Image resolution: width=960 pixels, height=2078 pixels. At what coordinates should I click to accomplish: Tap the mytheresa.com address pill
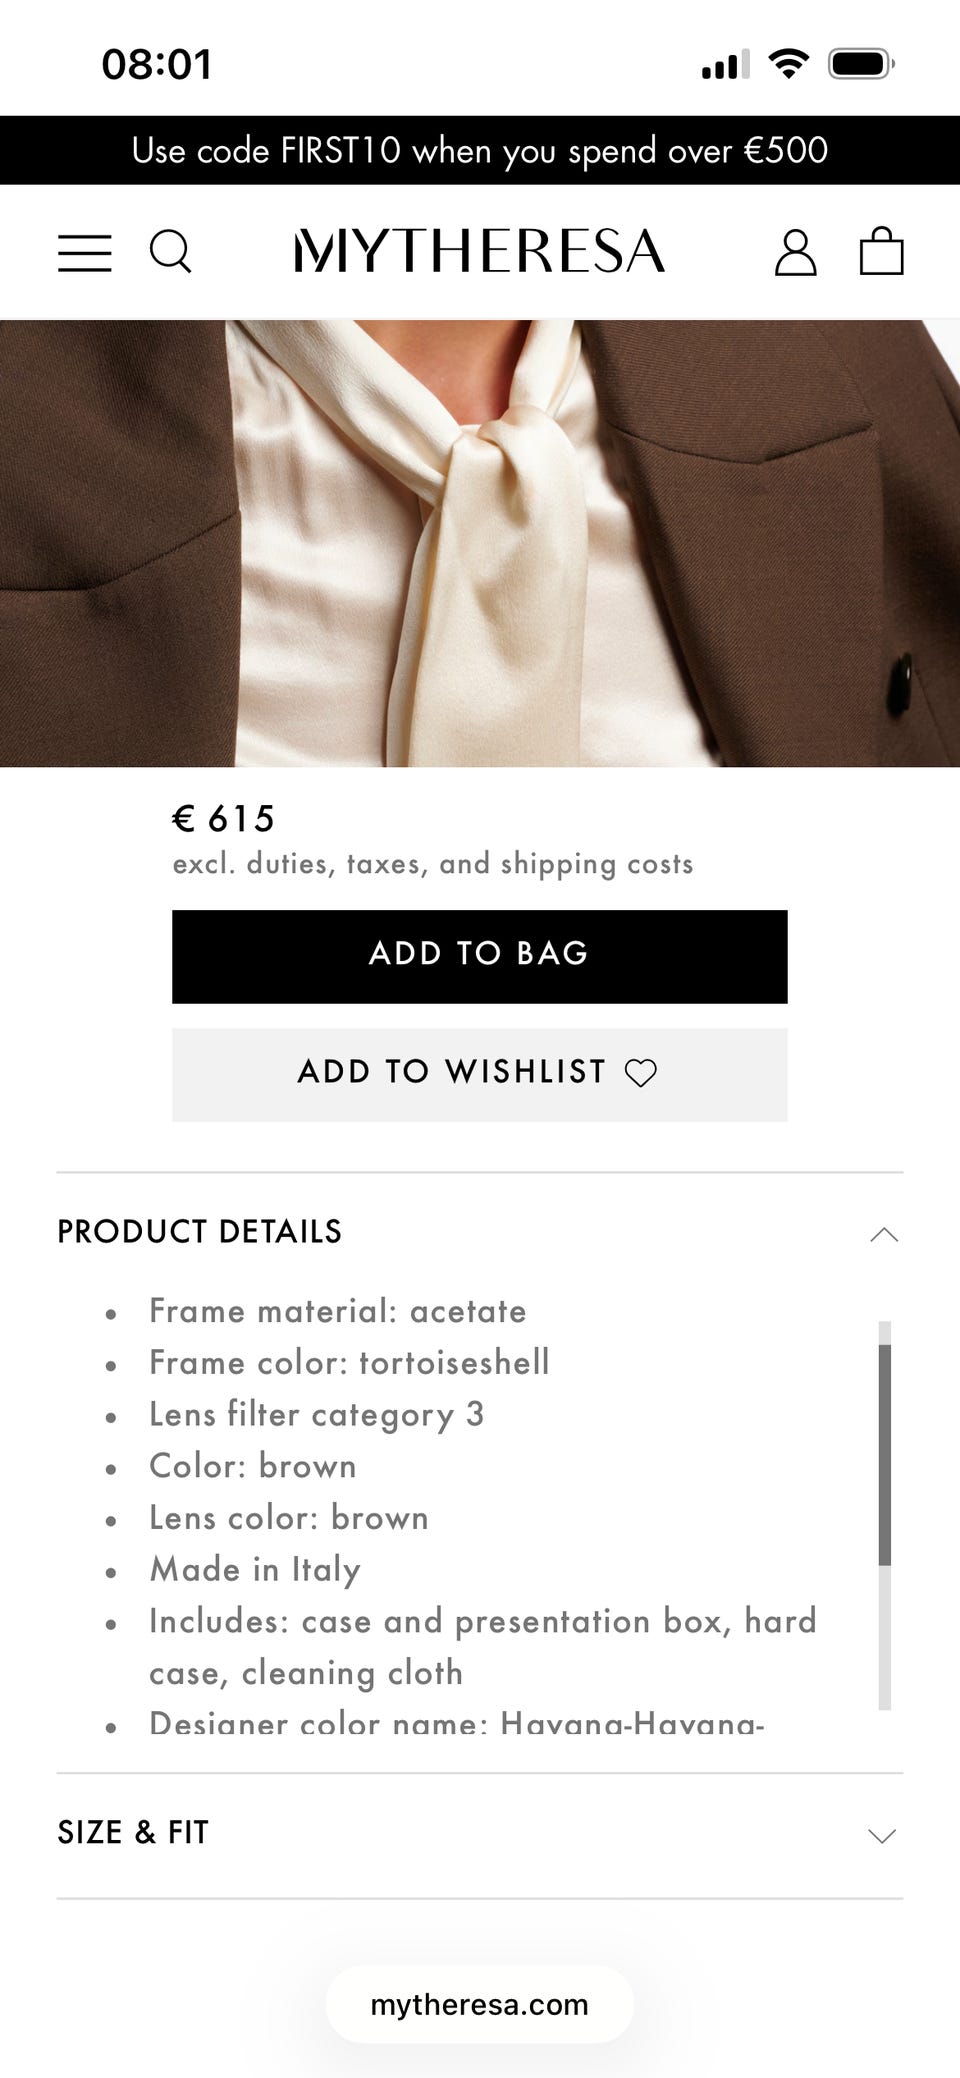pos(480,2004)
